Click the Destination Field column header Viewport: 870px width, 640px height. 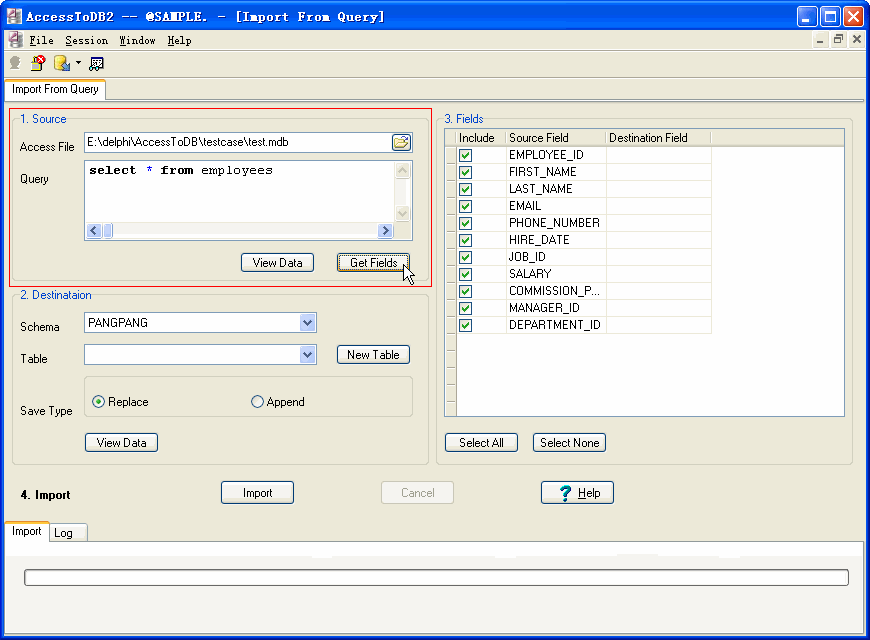coord(658,138)
